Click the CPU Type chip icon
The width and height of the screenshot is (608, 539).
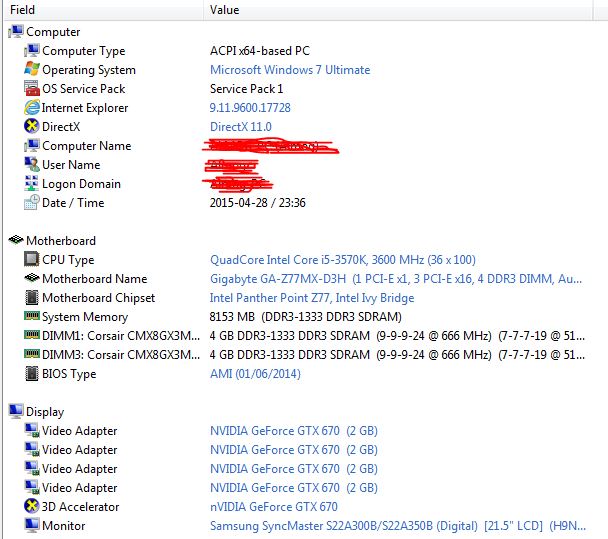pyautogui.click(x=32, y=260)
